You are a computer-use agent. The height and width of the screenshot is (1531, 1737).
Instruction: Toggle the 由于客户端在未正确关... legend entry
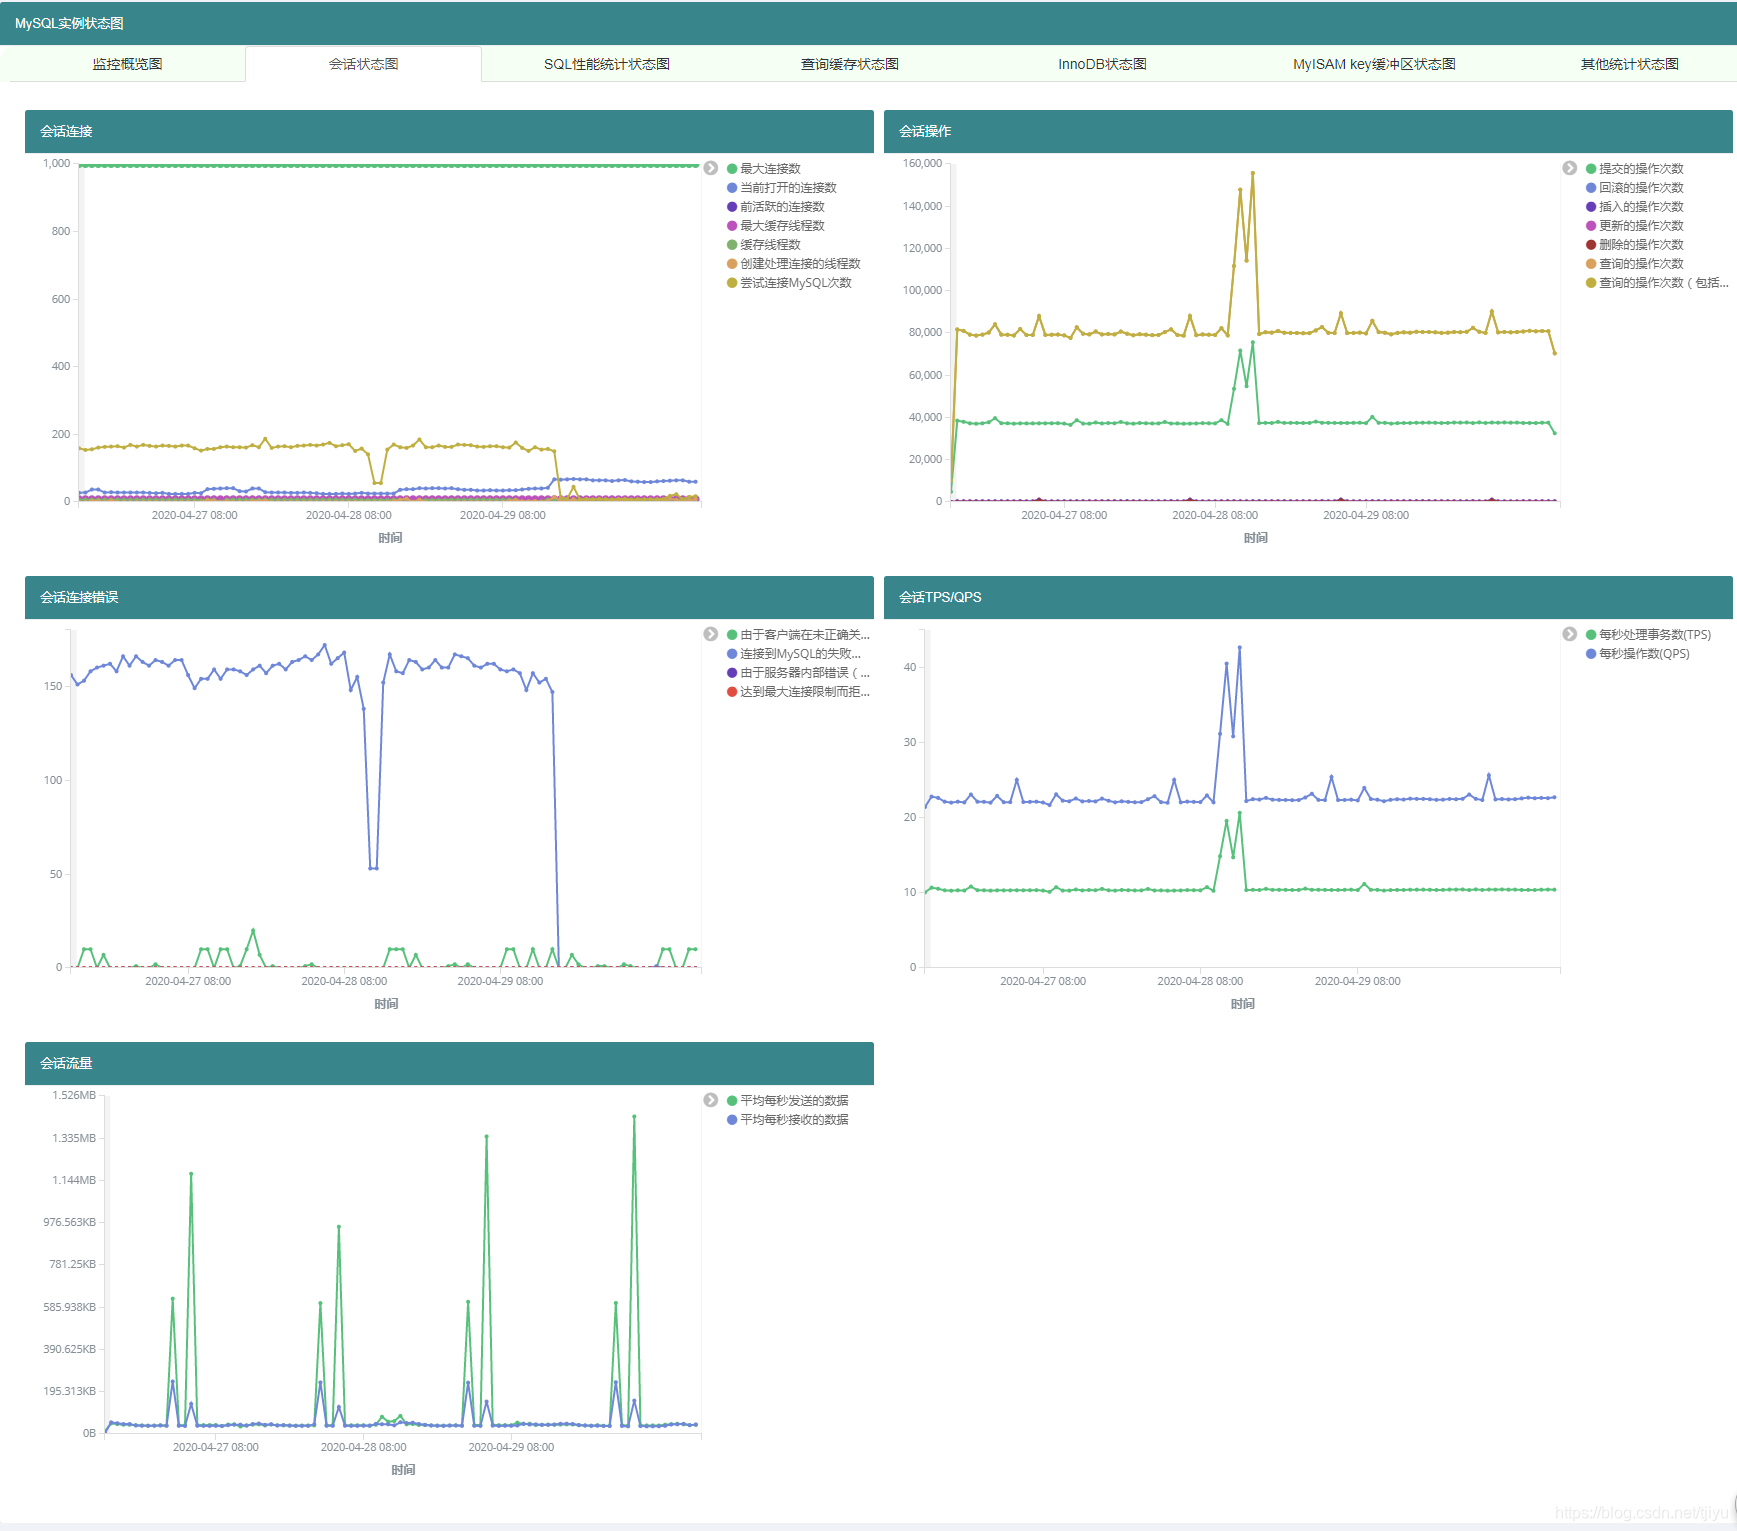(798, 635)
